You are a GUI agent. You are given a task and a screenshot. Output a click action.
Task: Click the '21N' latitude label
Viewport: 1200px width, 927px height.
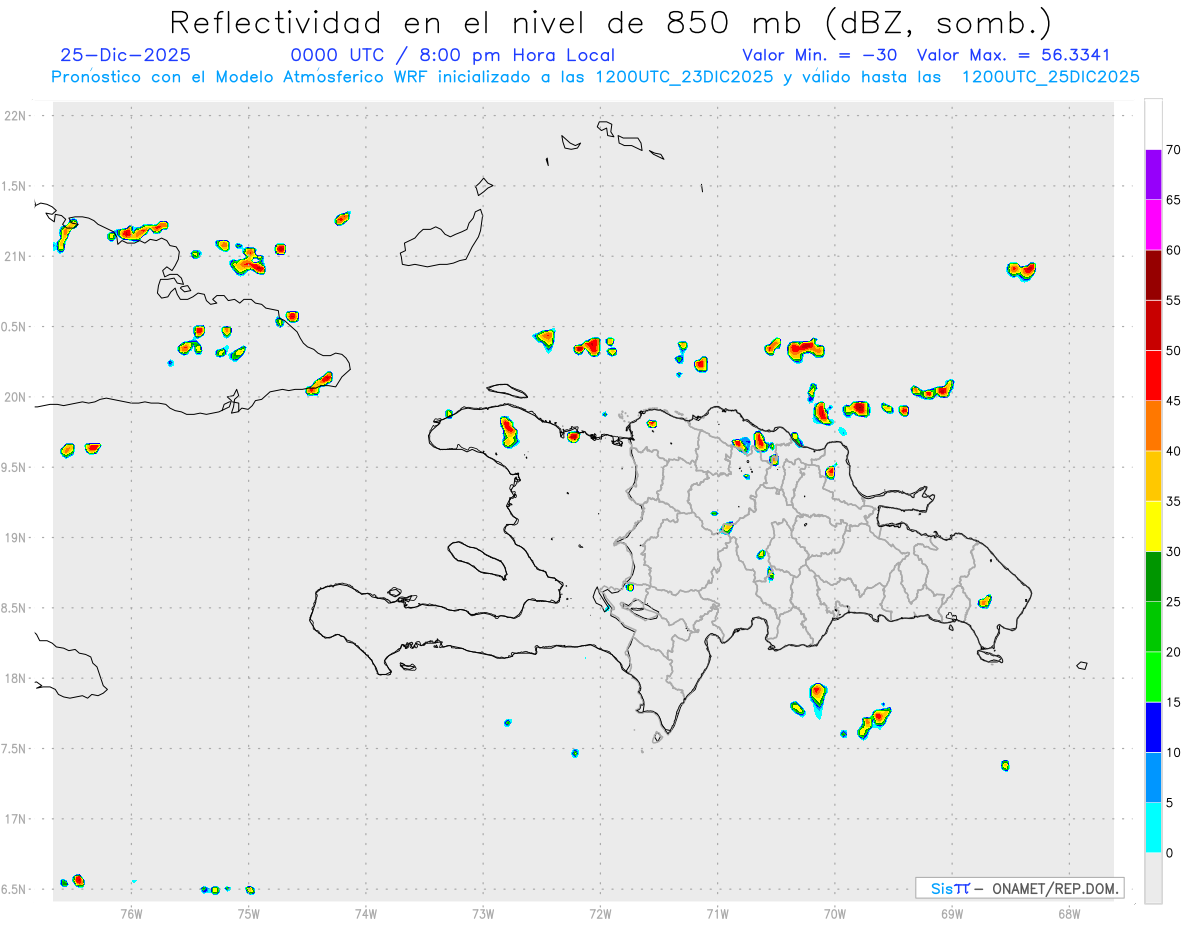pyautogui.click(x=16, y=256)
